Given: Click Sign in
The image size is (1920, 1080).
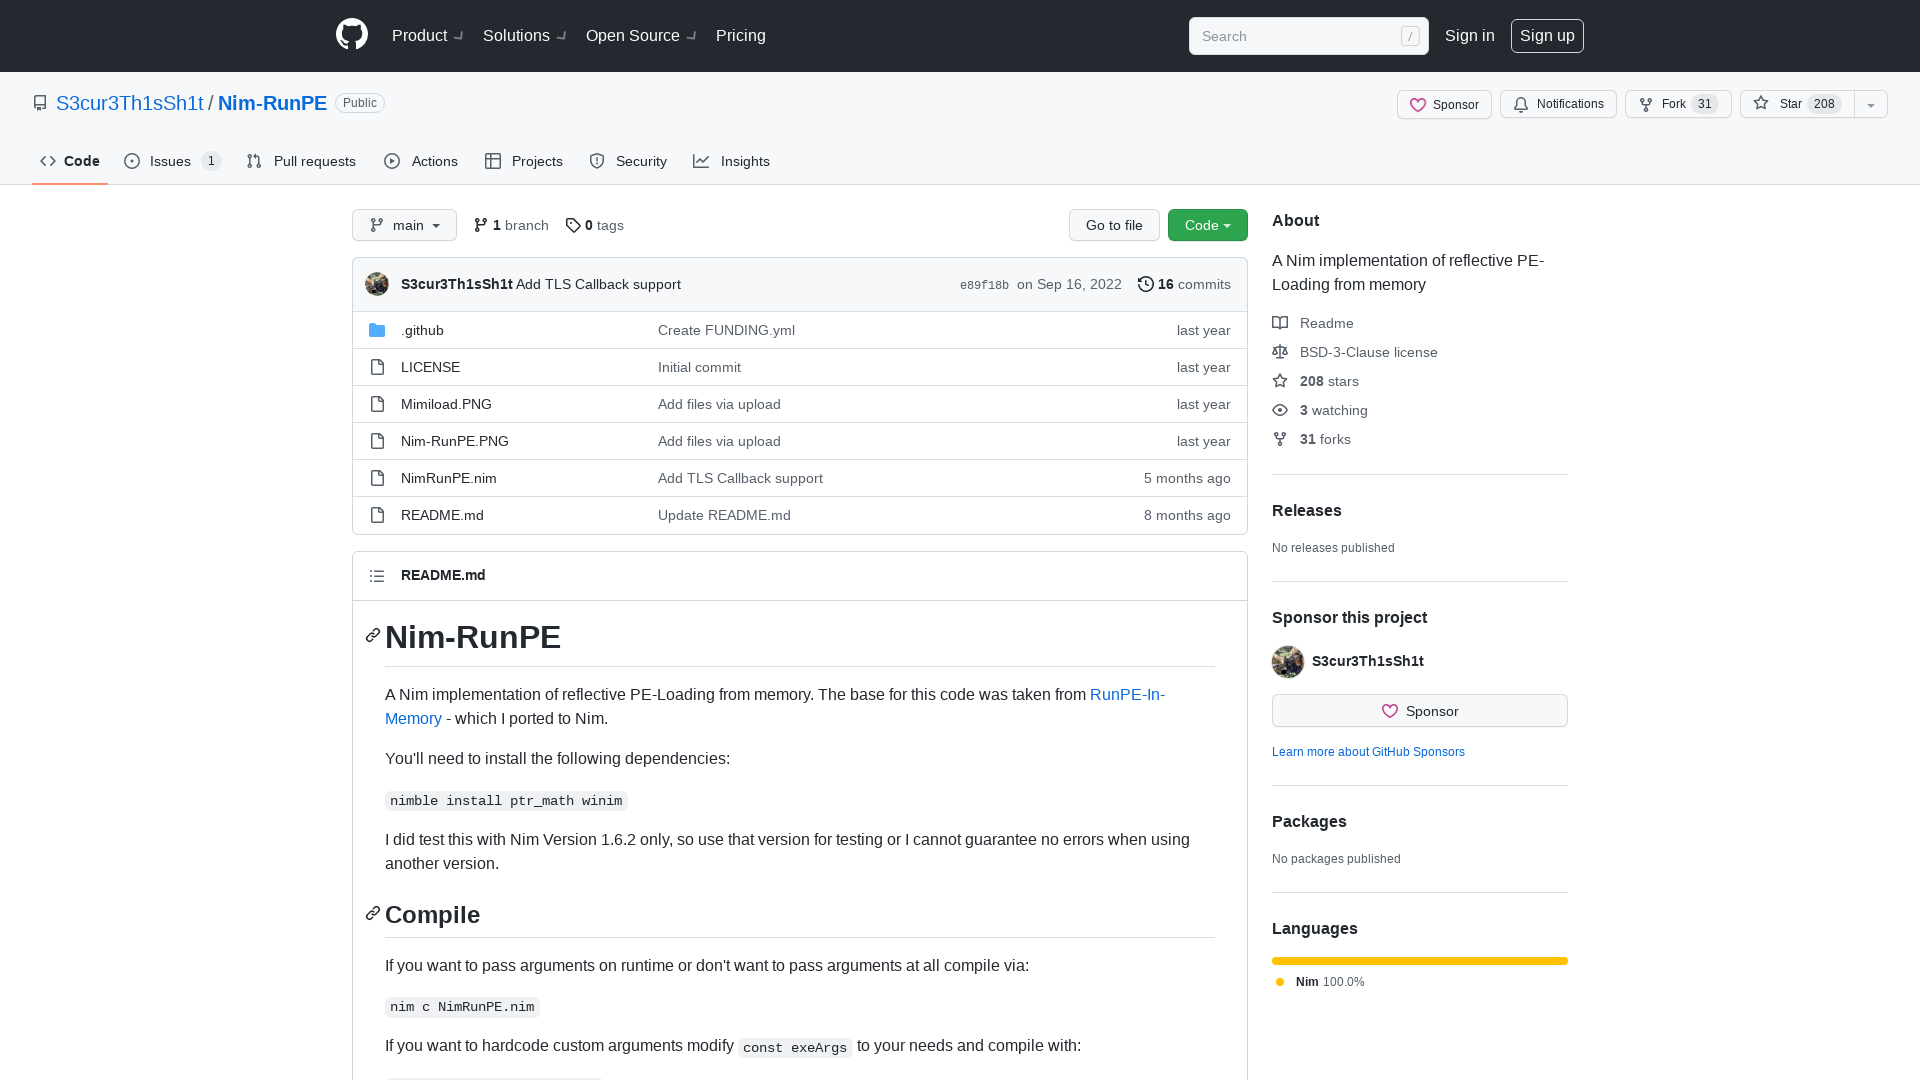Looking at the screenshot, I should tap(1470, 36).
